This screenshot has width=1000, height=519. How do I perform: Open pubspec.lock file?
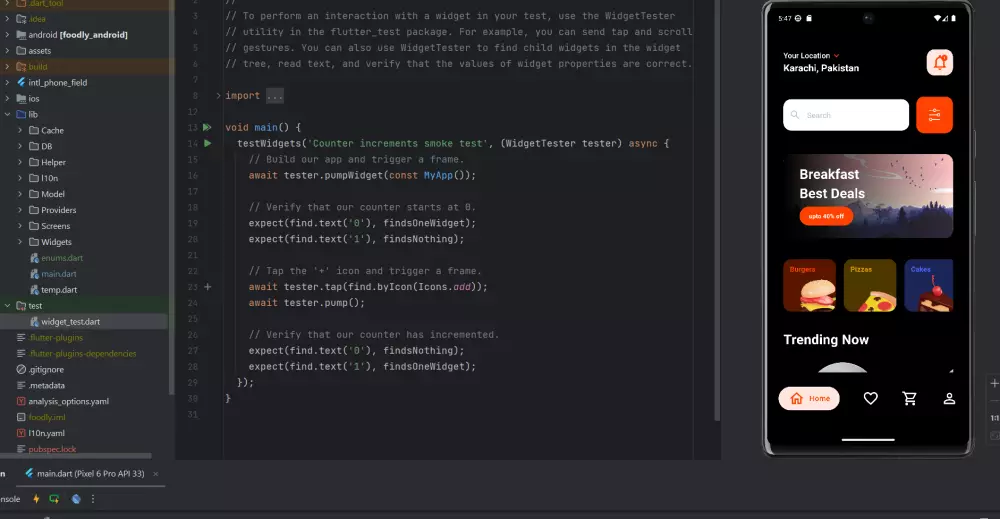pyautogui.click(x=52, y=449)
